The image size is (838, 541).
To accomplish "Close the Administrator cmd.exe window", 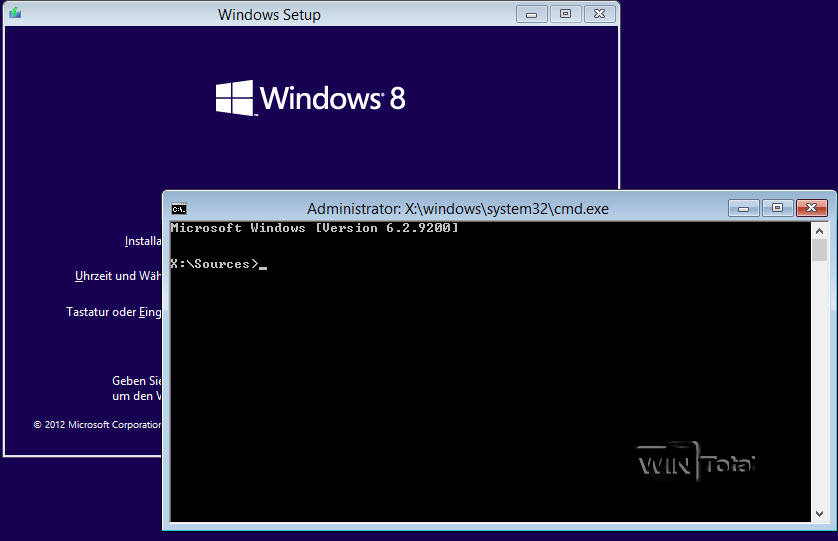I will pos(812,208).
